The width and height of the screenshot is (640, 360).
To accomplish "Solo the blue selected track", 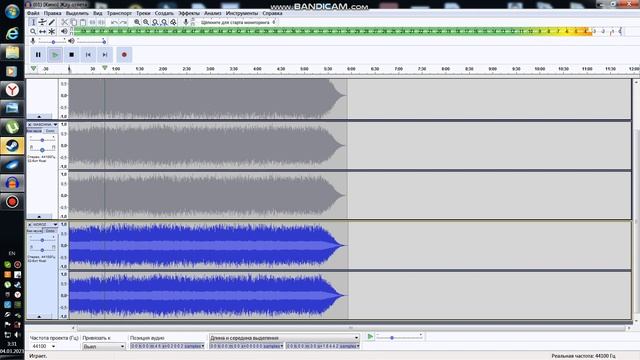I will coord(50,231).
